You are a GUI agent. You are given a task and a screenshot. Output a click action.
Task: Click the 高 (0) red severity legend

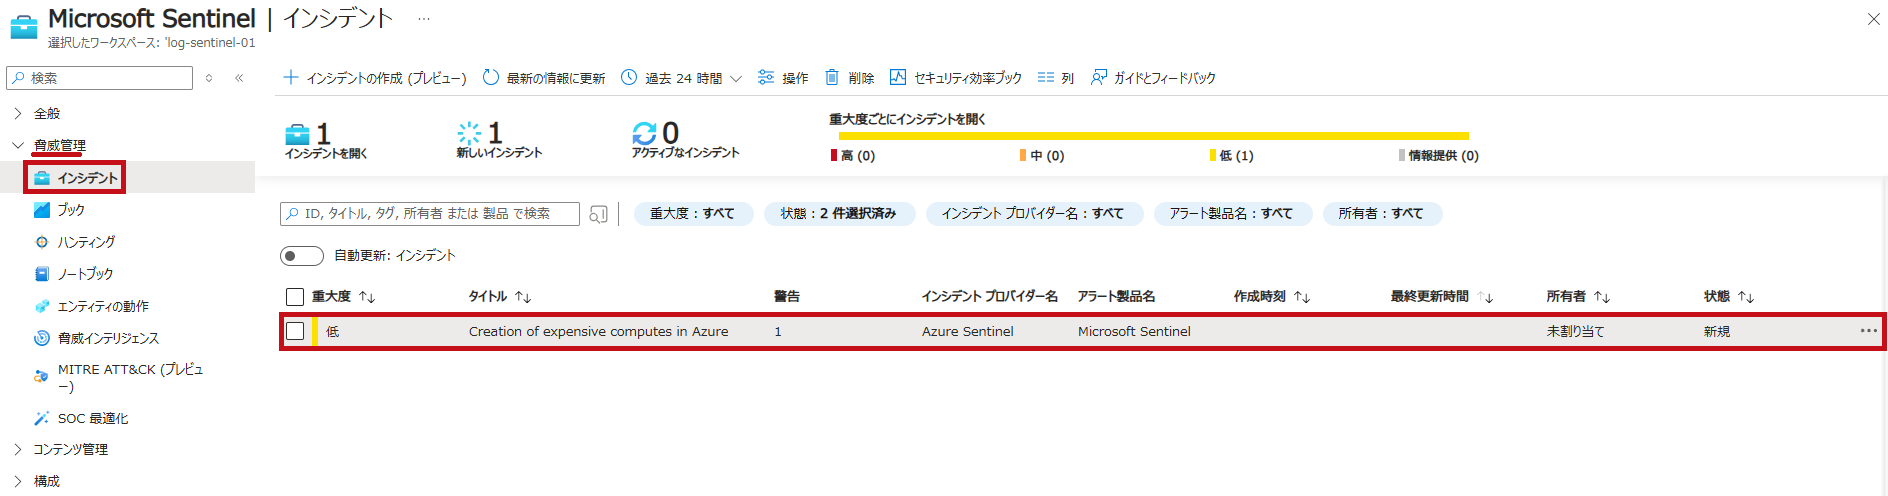853,155
